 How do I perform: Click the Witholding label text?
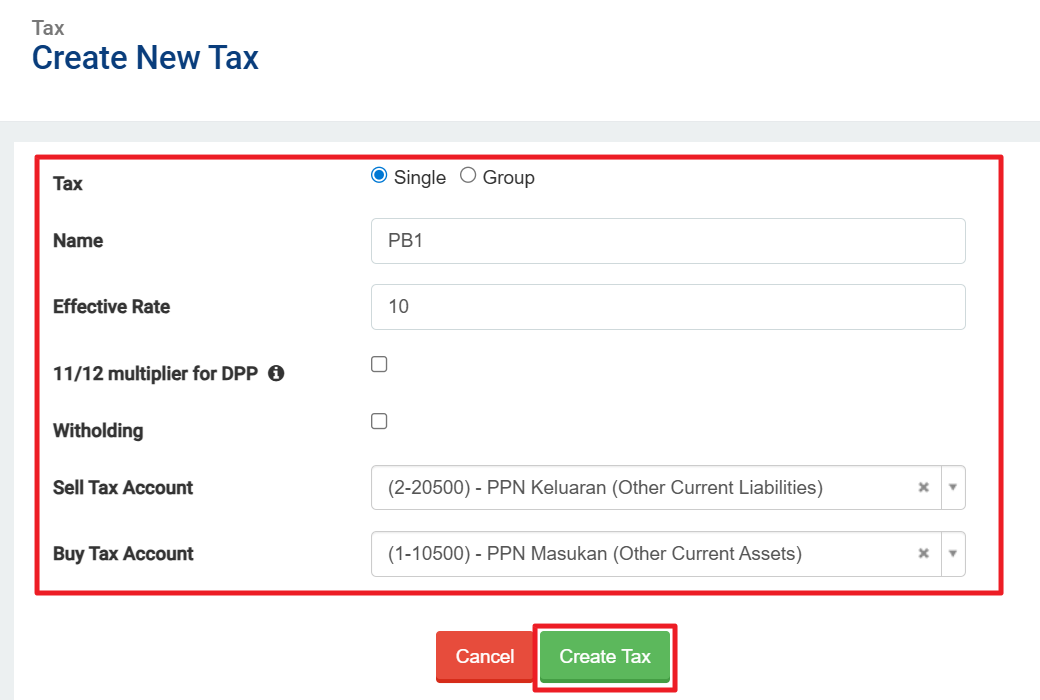(x=98, y=431)
